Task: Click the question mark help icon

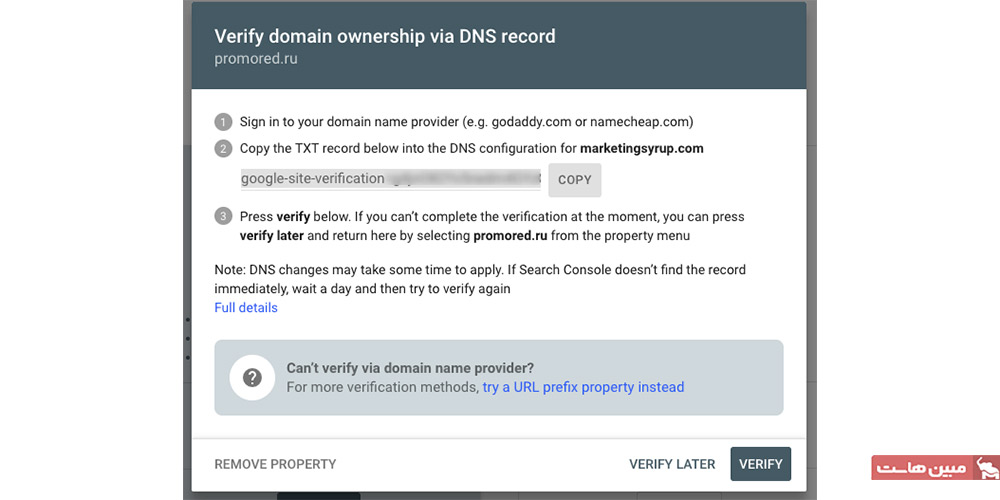Action: click(252, 377)
